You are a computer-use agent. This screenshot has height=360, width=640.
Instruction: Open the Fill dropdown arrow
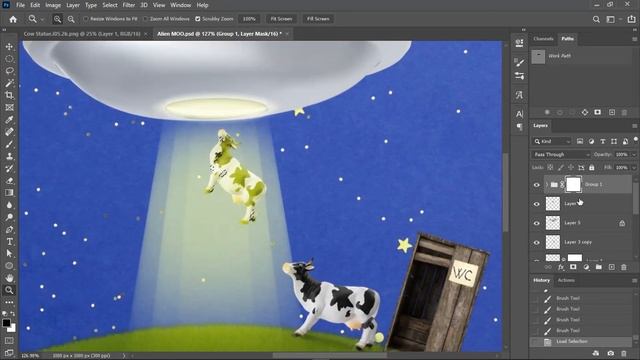coord(634,168)
